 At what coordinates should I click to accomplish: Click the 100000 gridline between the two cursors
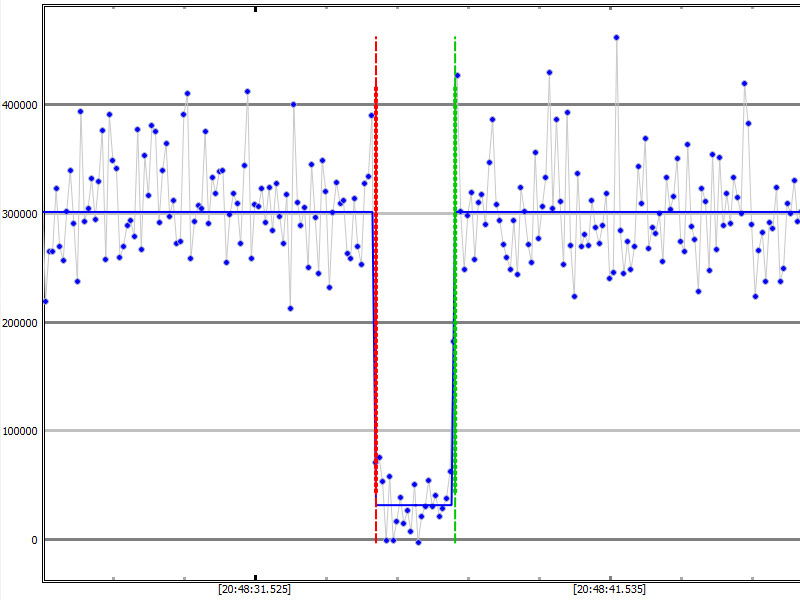click(415, 431)
